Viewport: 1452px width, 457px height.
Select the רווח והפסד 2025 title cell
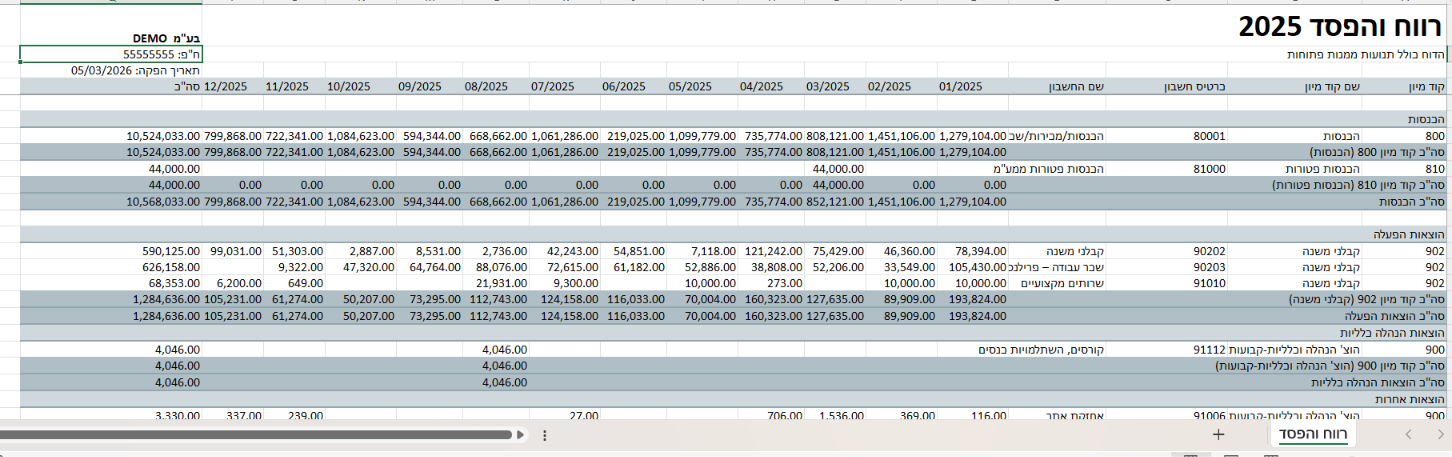tap(1340, 26)
